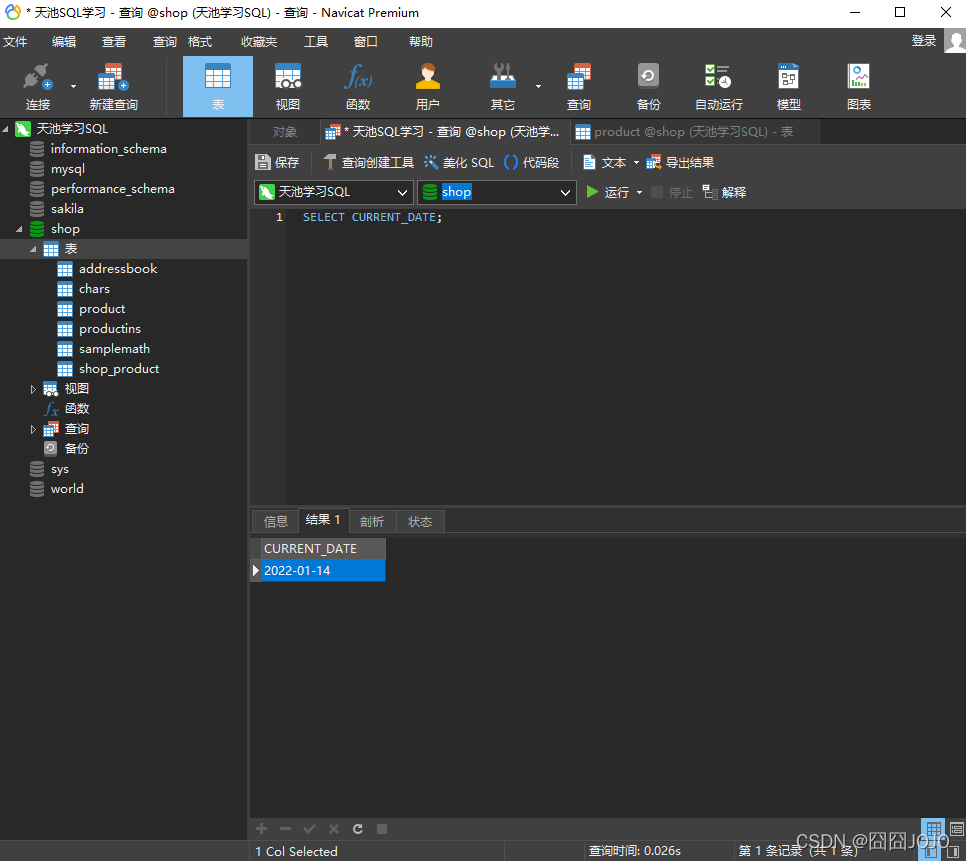
Task: Select the Table (表) toolbar icon
Action: pos(217,78)
